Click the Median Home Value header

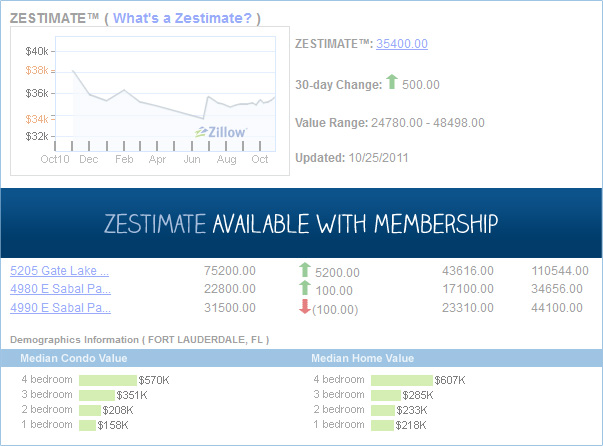(363, 358)
